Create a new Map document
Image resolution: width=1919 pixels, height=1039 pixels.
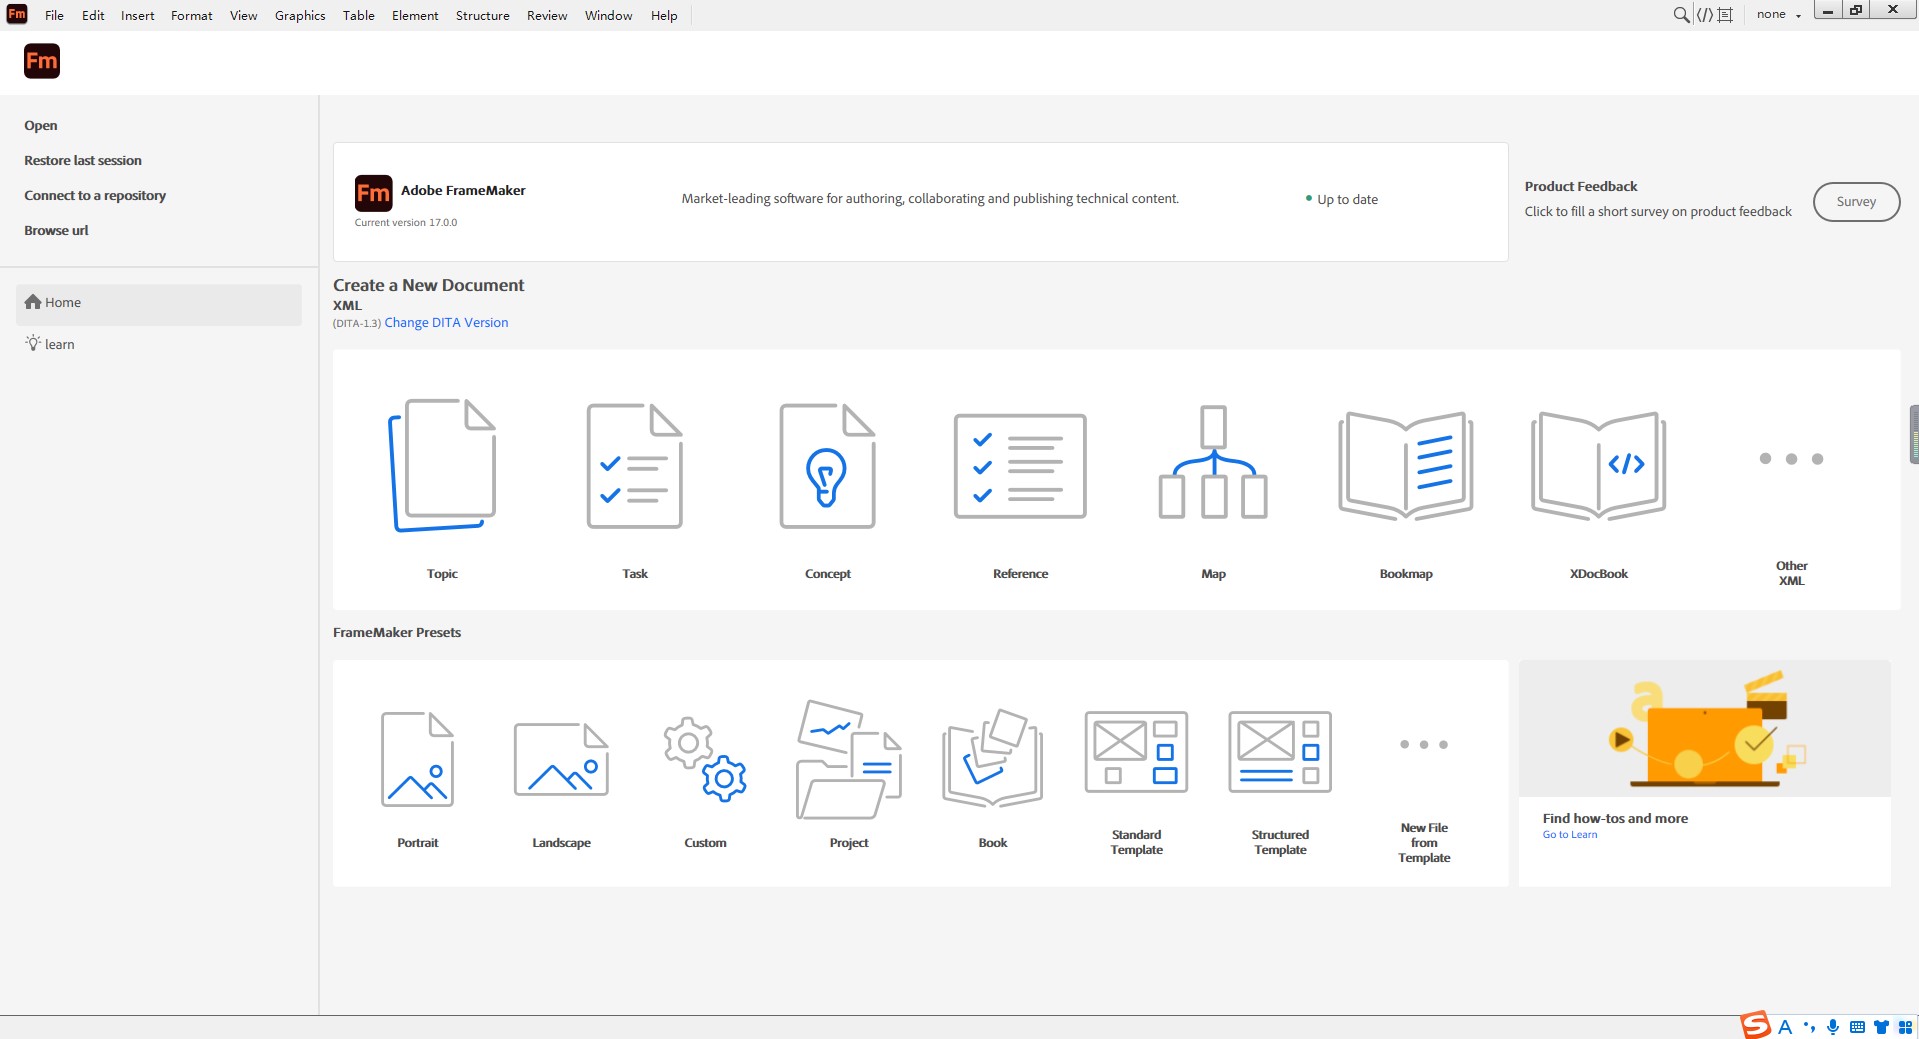[x=1213, y=463]
